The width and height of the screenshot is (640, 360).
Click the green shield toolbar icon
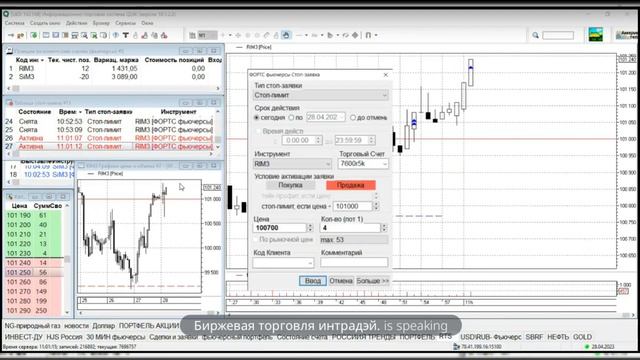pos(34,36)
